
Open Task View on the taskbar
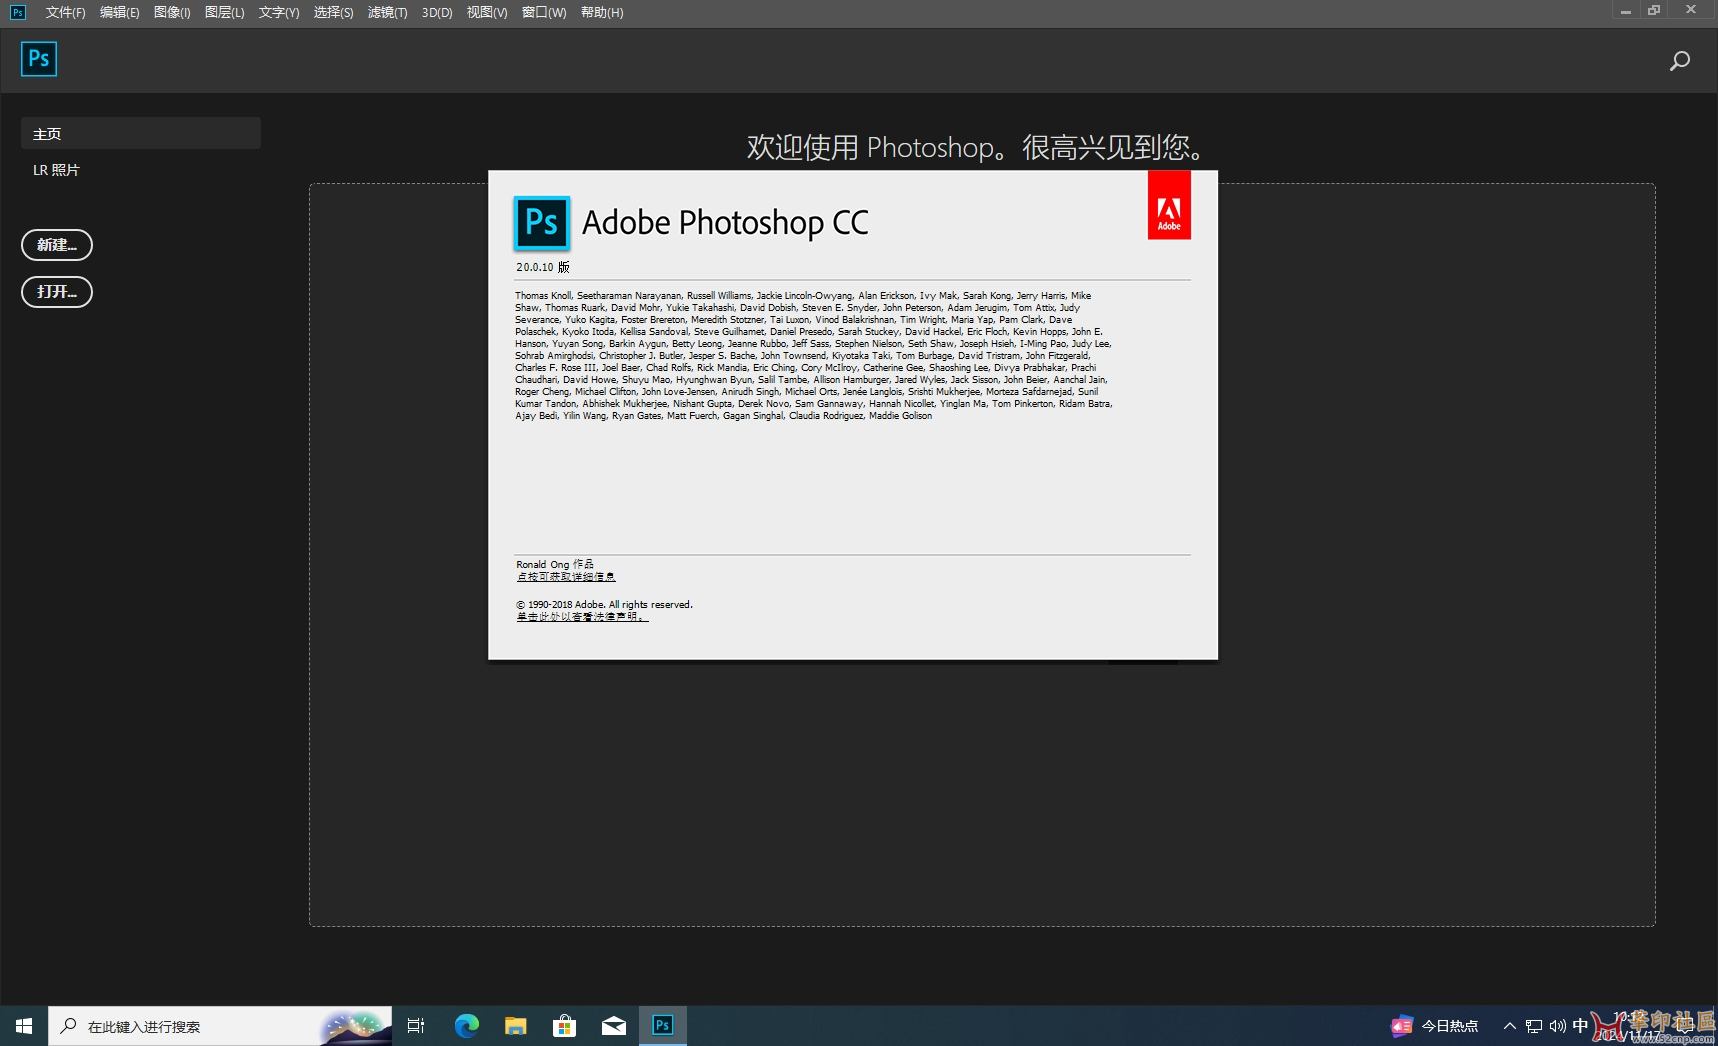pos(416,1026)
